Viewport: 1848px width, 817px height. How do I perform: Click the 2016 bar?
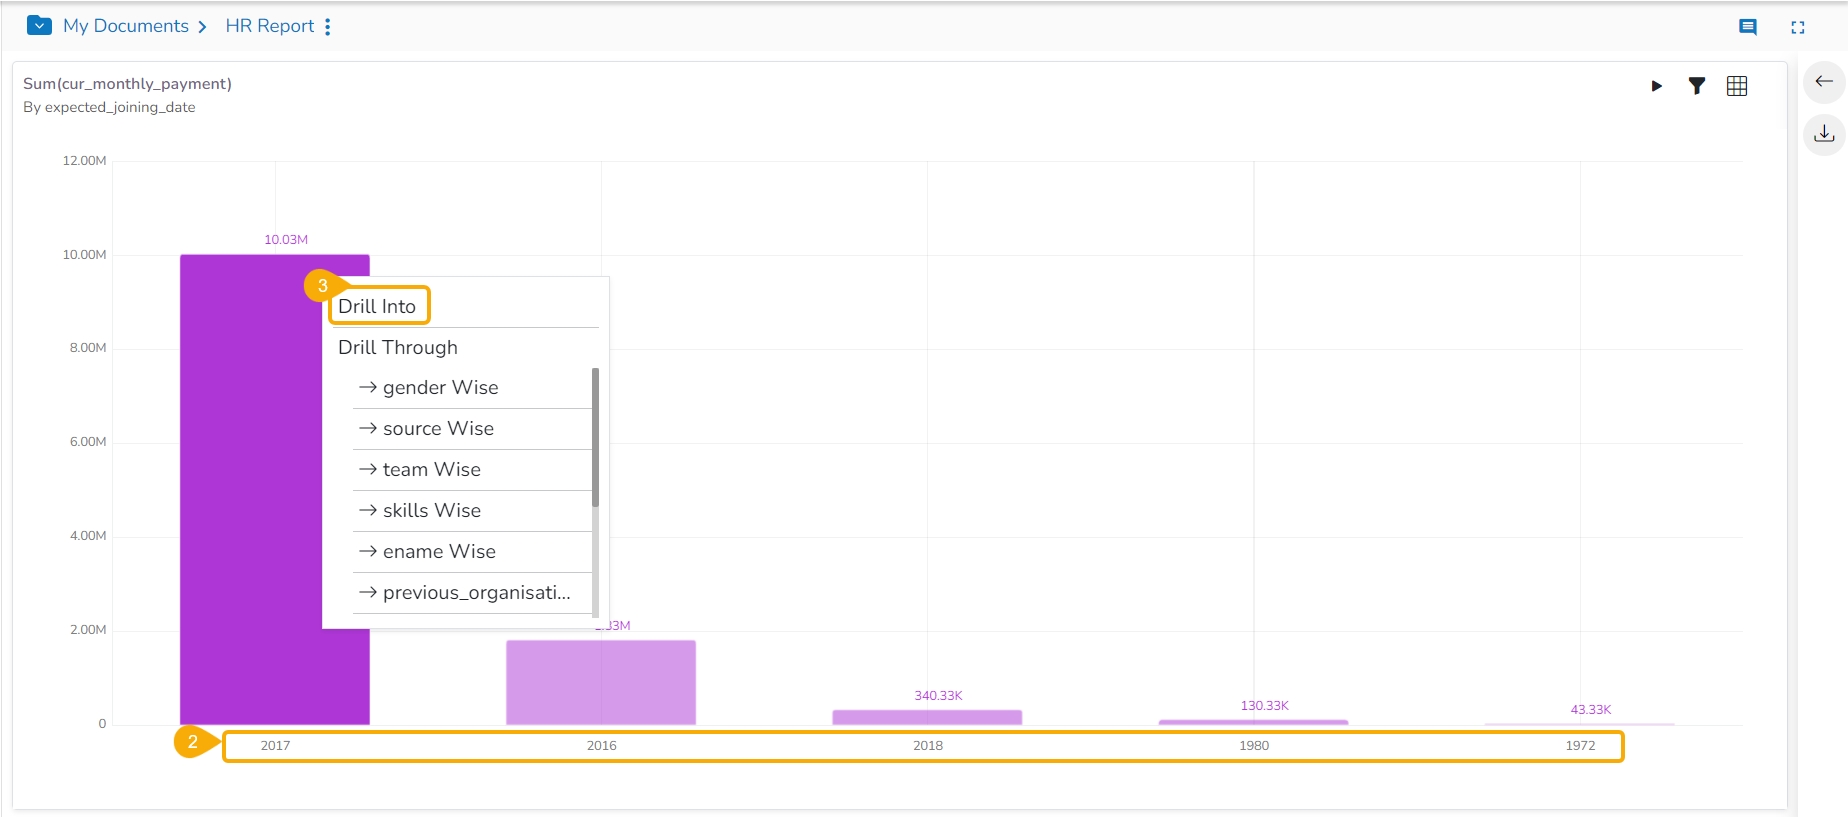(601, 682)
